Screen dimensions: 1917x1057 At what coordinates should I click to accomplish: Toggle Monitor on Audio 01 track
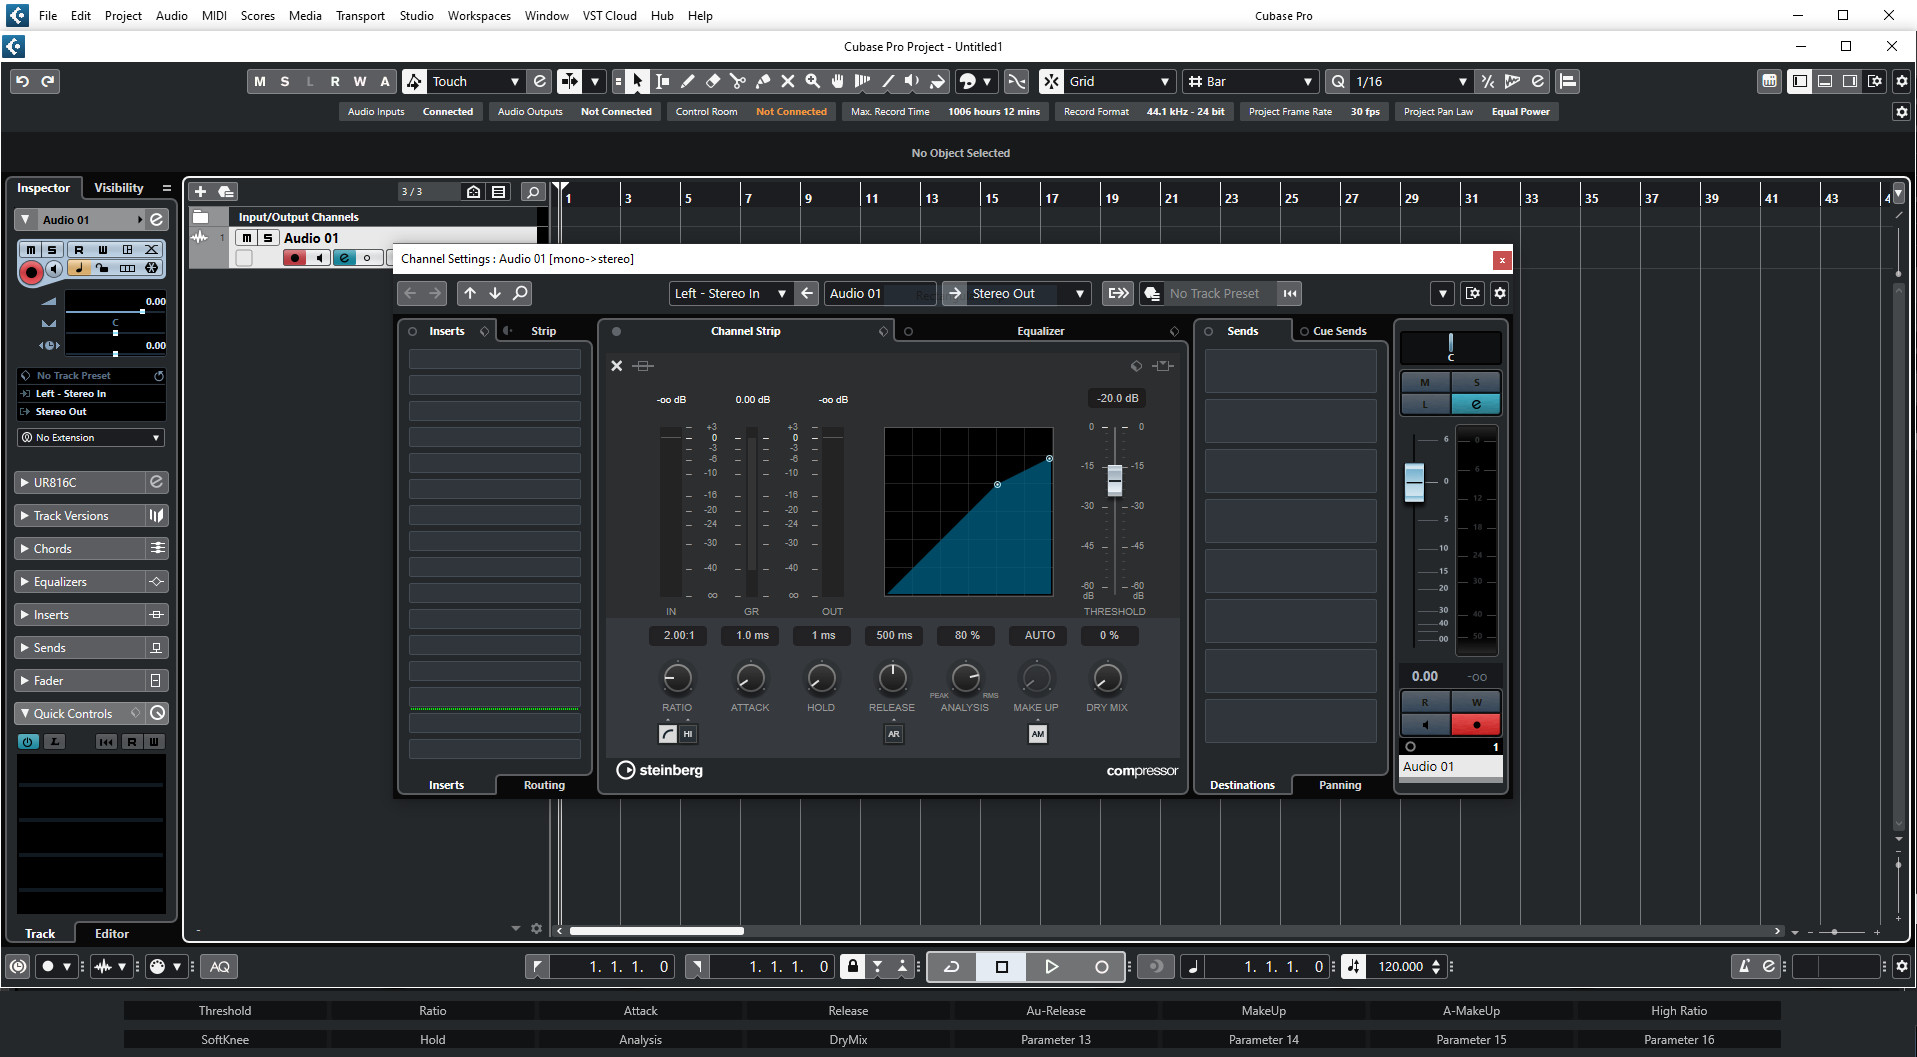[319, 258]
